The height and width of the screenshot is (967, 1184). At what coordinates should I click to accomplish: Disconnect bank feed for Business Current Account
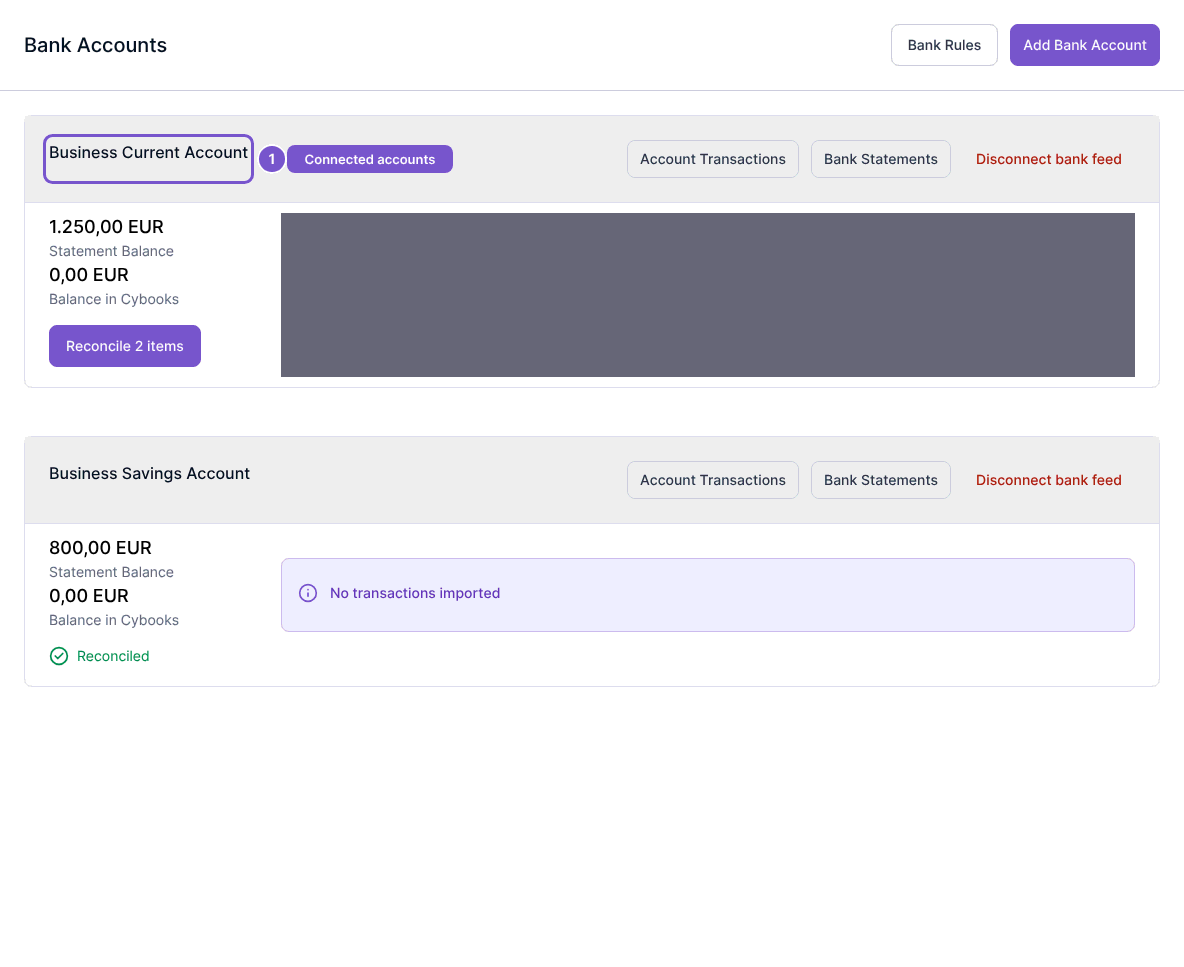pyautogui.click(x=1048, y=159)
